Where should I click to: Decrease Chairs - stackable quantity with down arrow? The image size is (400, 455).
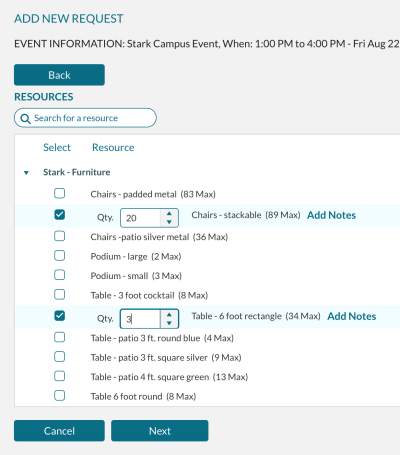169,222
